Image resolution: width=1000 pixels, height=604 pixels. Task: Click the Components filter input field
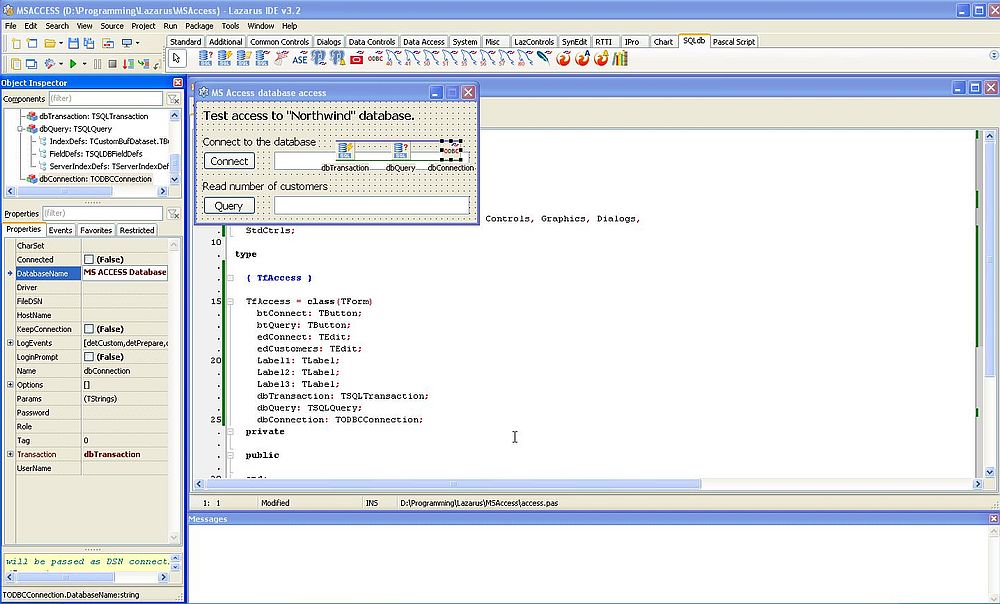(106, 99)
